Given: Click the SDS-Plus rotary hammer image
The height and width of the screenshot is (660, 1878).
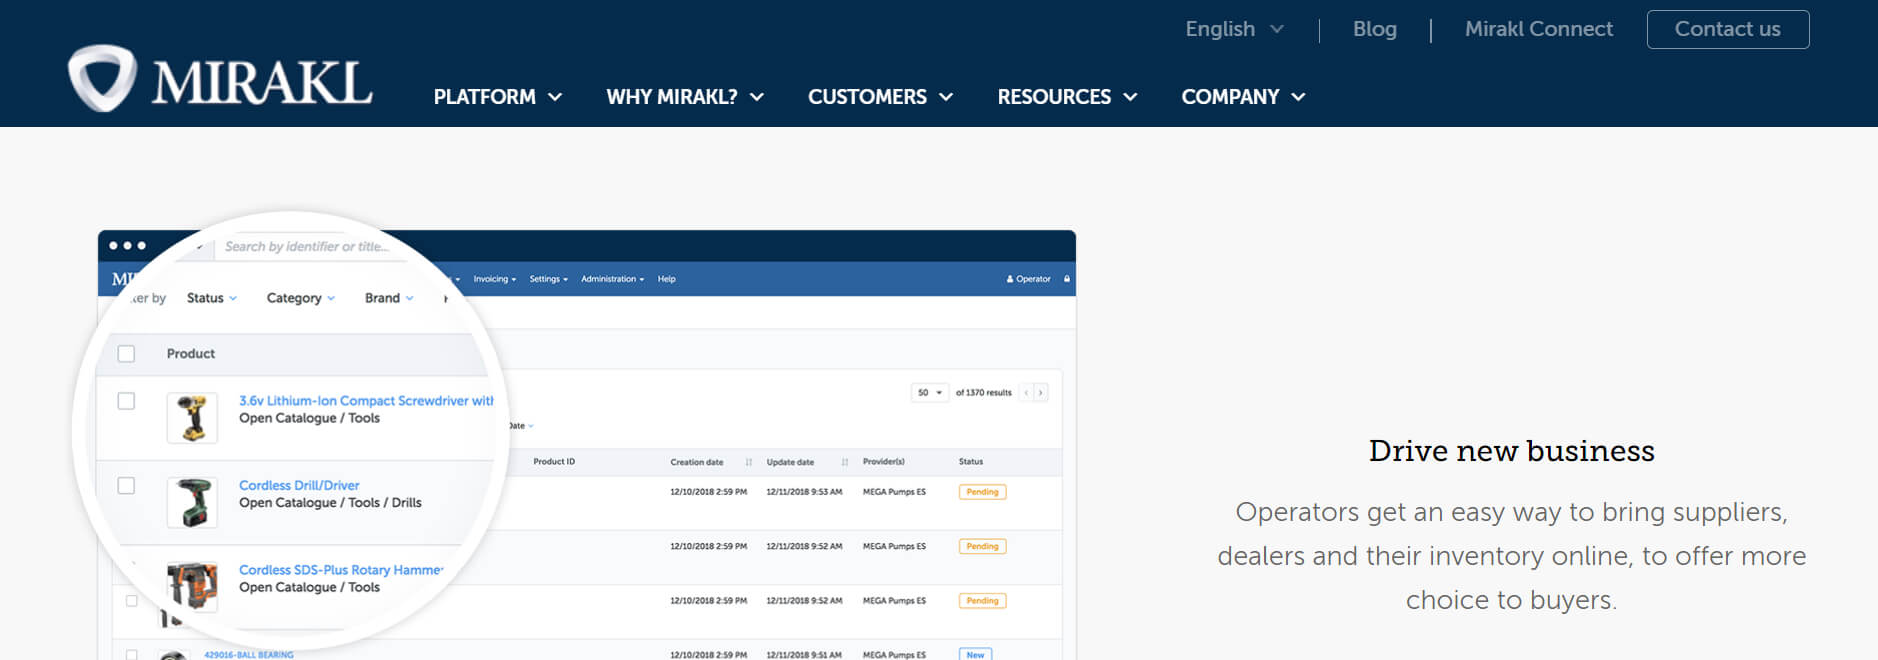Looking at the screenshot, I should point(192,585).
